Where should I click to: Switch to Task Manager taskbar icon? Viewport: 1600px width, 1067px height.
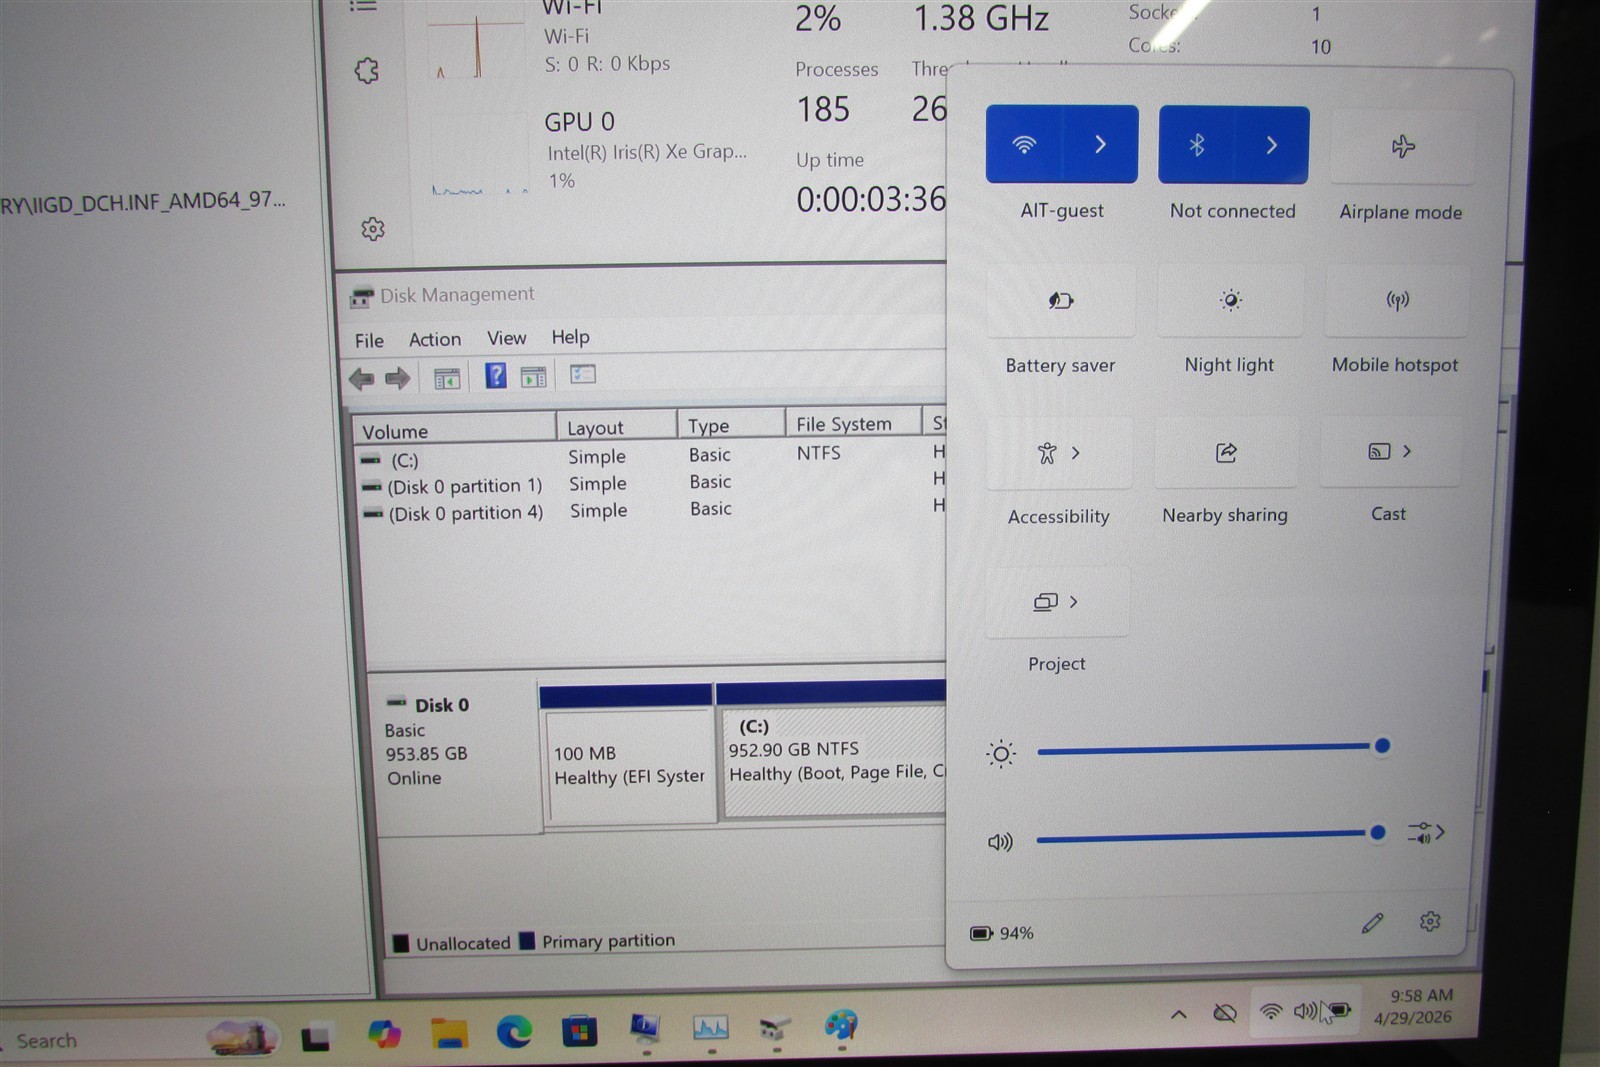click(711, 1027)
